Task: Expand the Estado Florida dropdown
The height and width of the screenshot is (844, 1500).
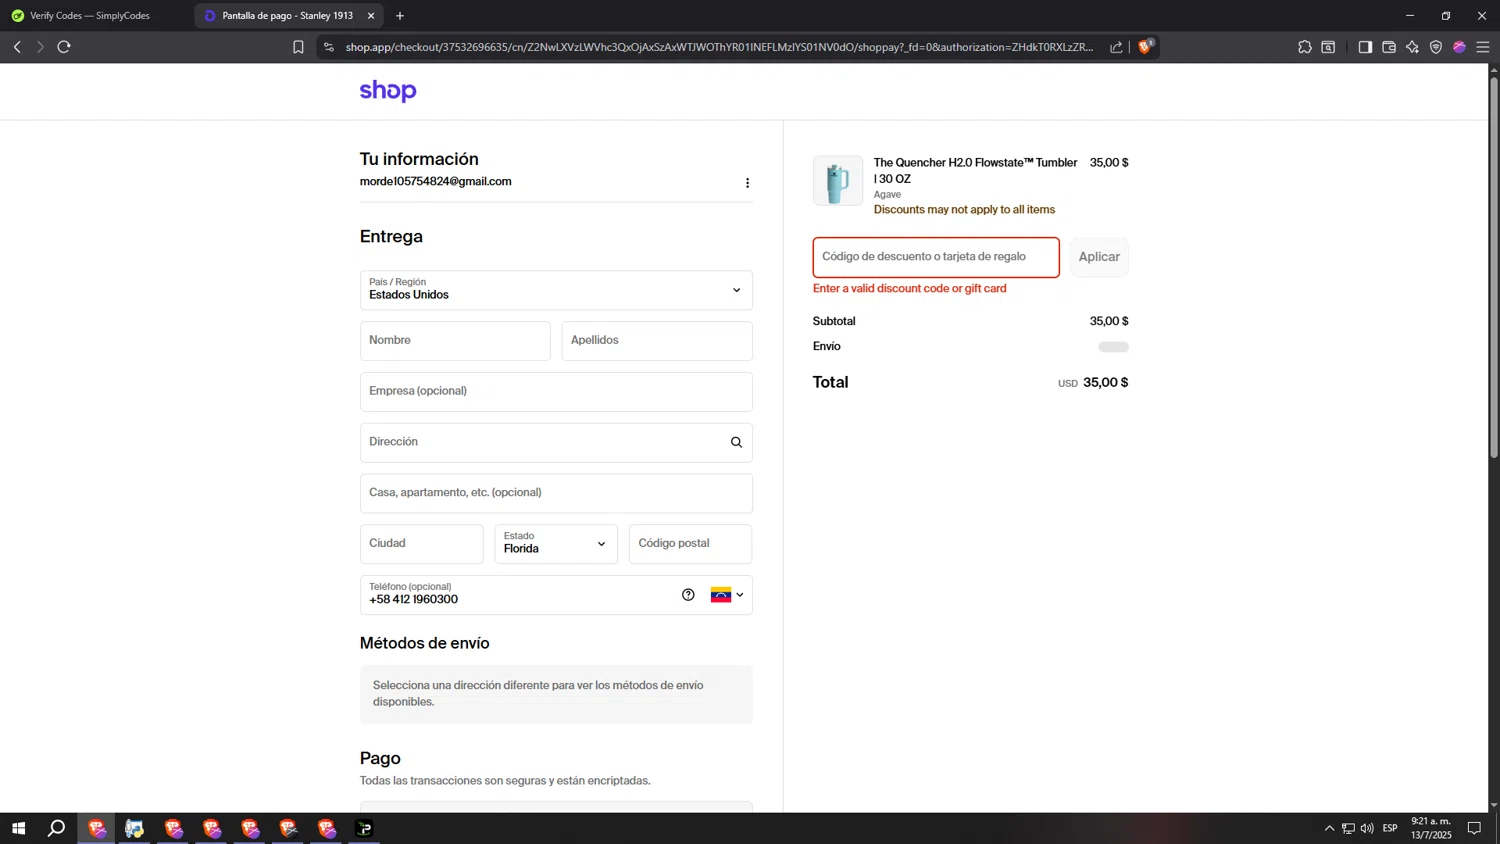Action: pyautogui.click(x=556, y=544)
